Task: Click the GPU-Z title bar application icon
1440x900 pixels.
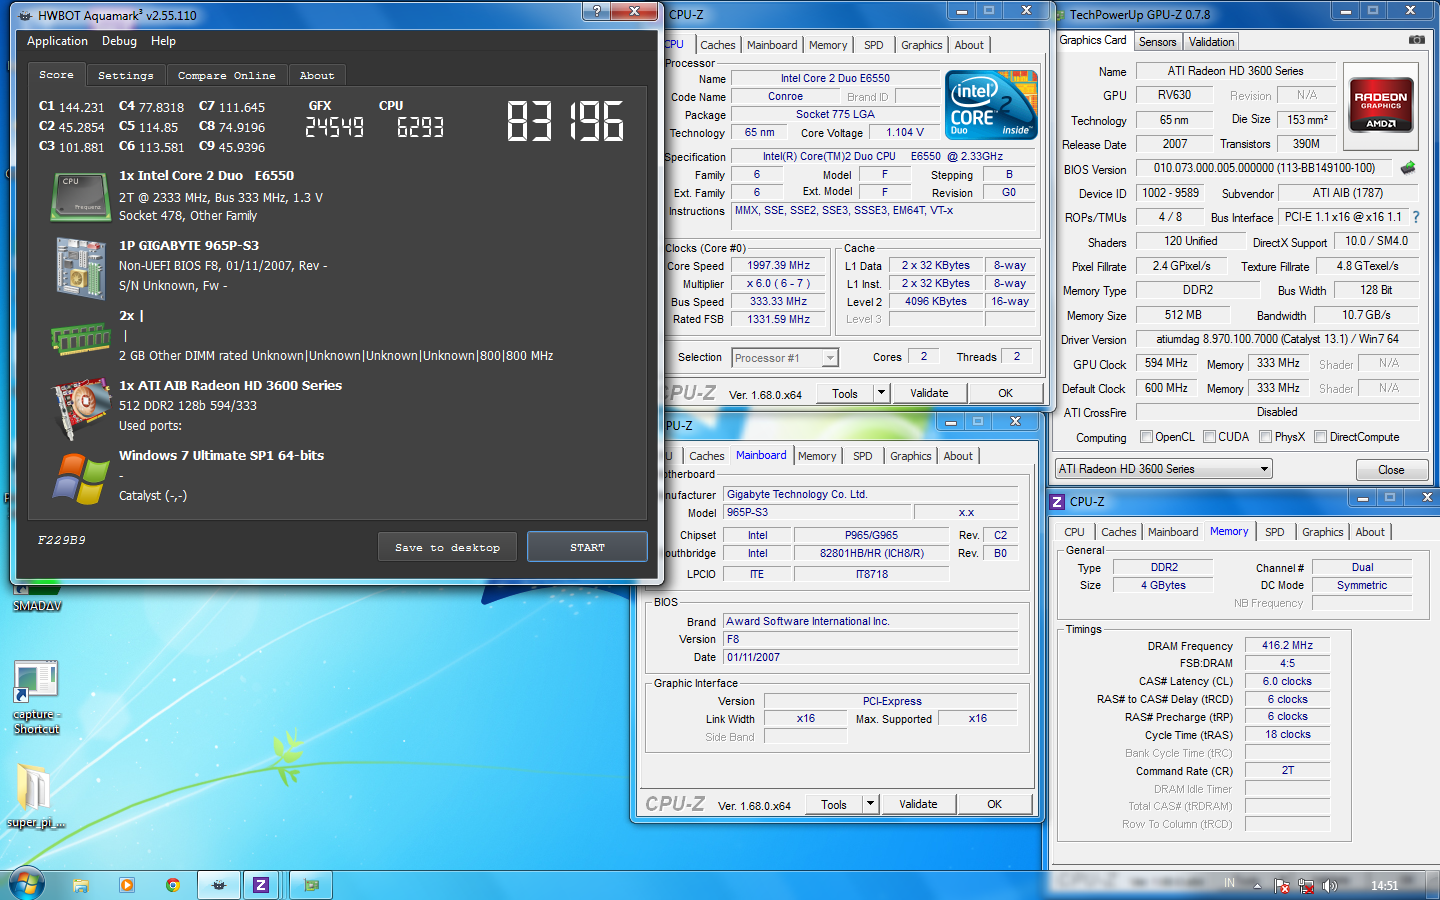Action: tap(1061, 14)
